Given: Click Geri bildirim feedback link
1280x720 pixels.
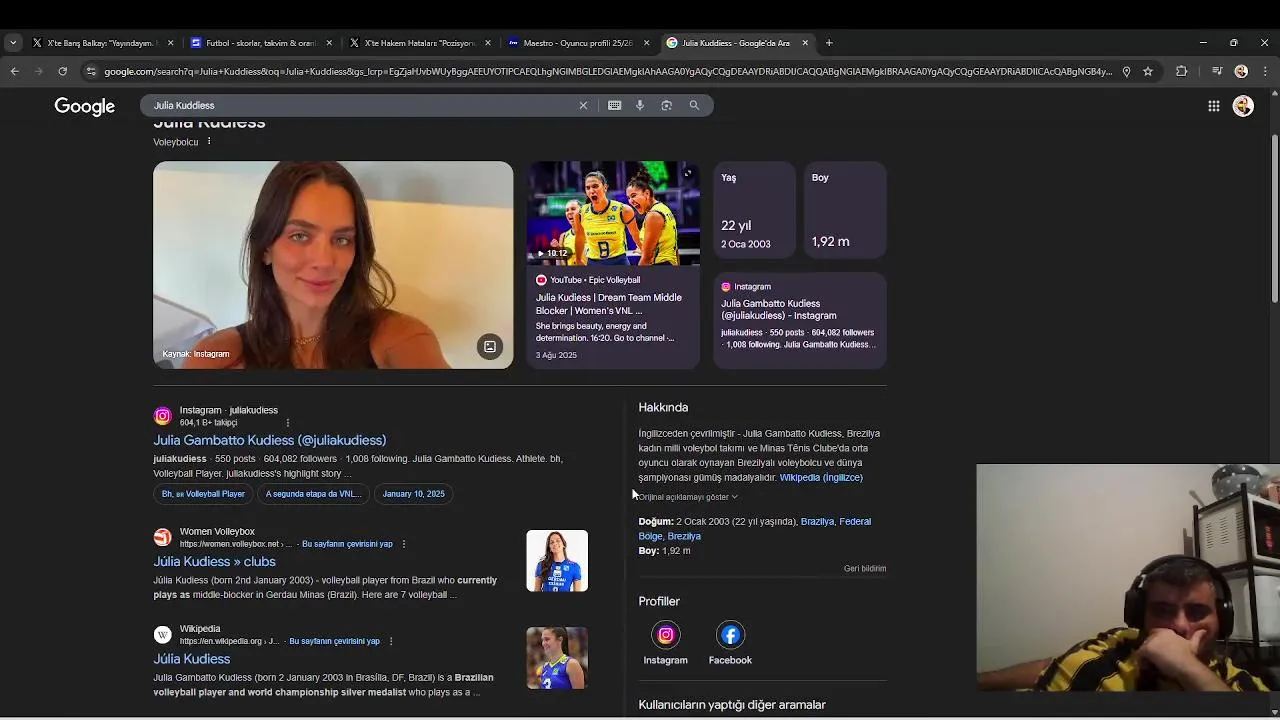Looking at the screenshot, I should click(865, 568).
